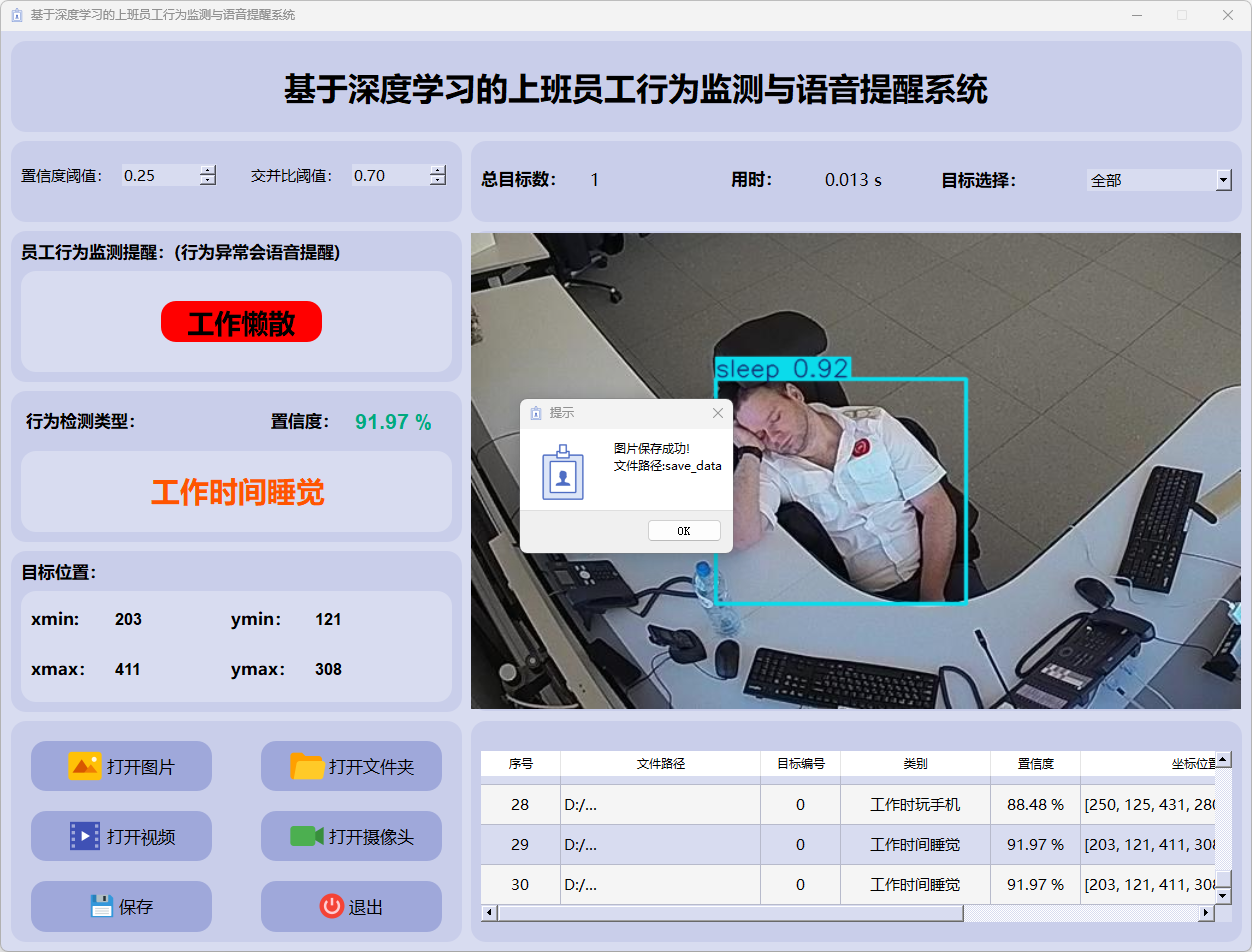Click the 置信度阈值 input field showing 0.25
Image resolution: width=1252 pixels, height=952 pixels.
coord(158,176)
